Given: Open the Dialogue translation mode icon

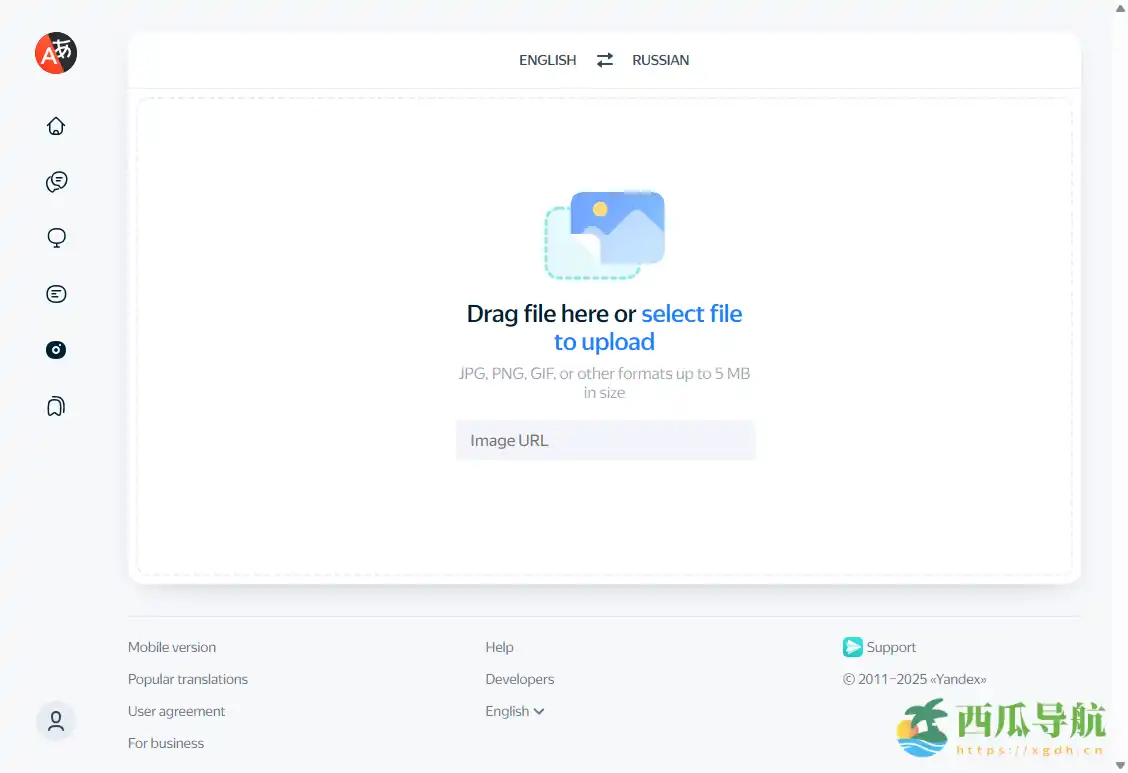Looking at the screenshot, I should point(56,181).
